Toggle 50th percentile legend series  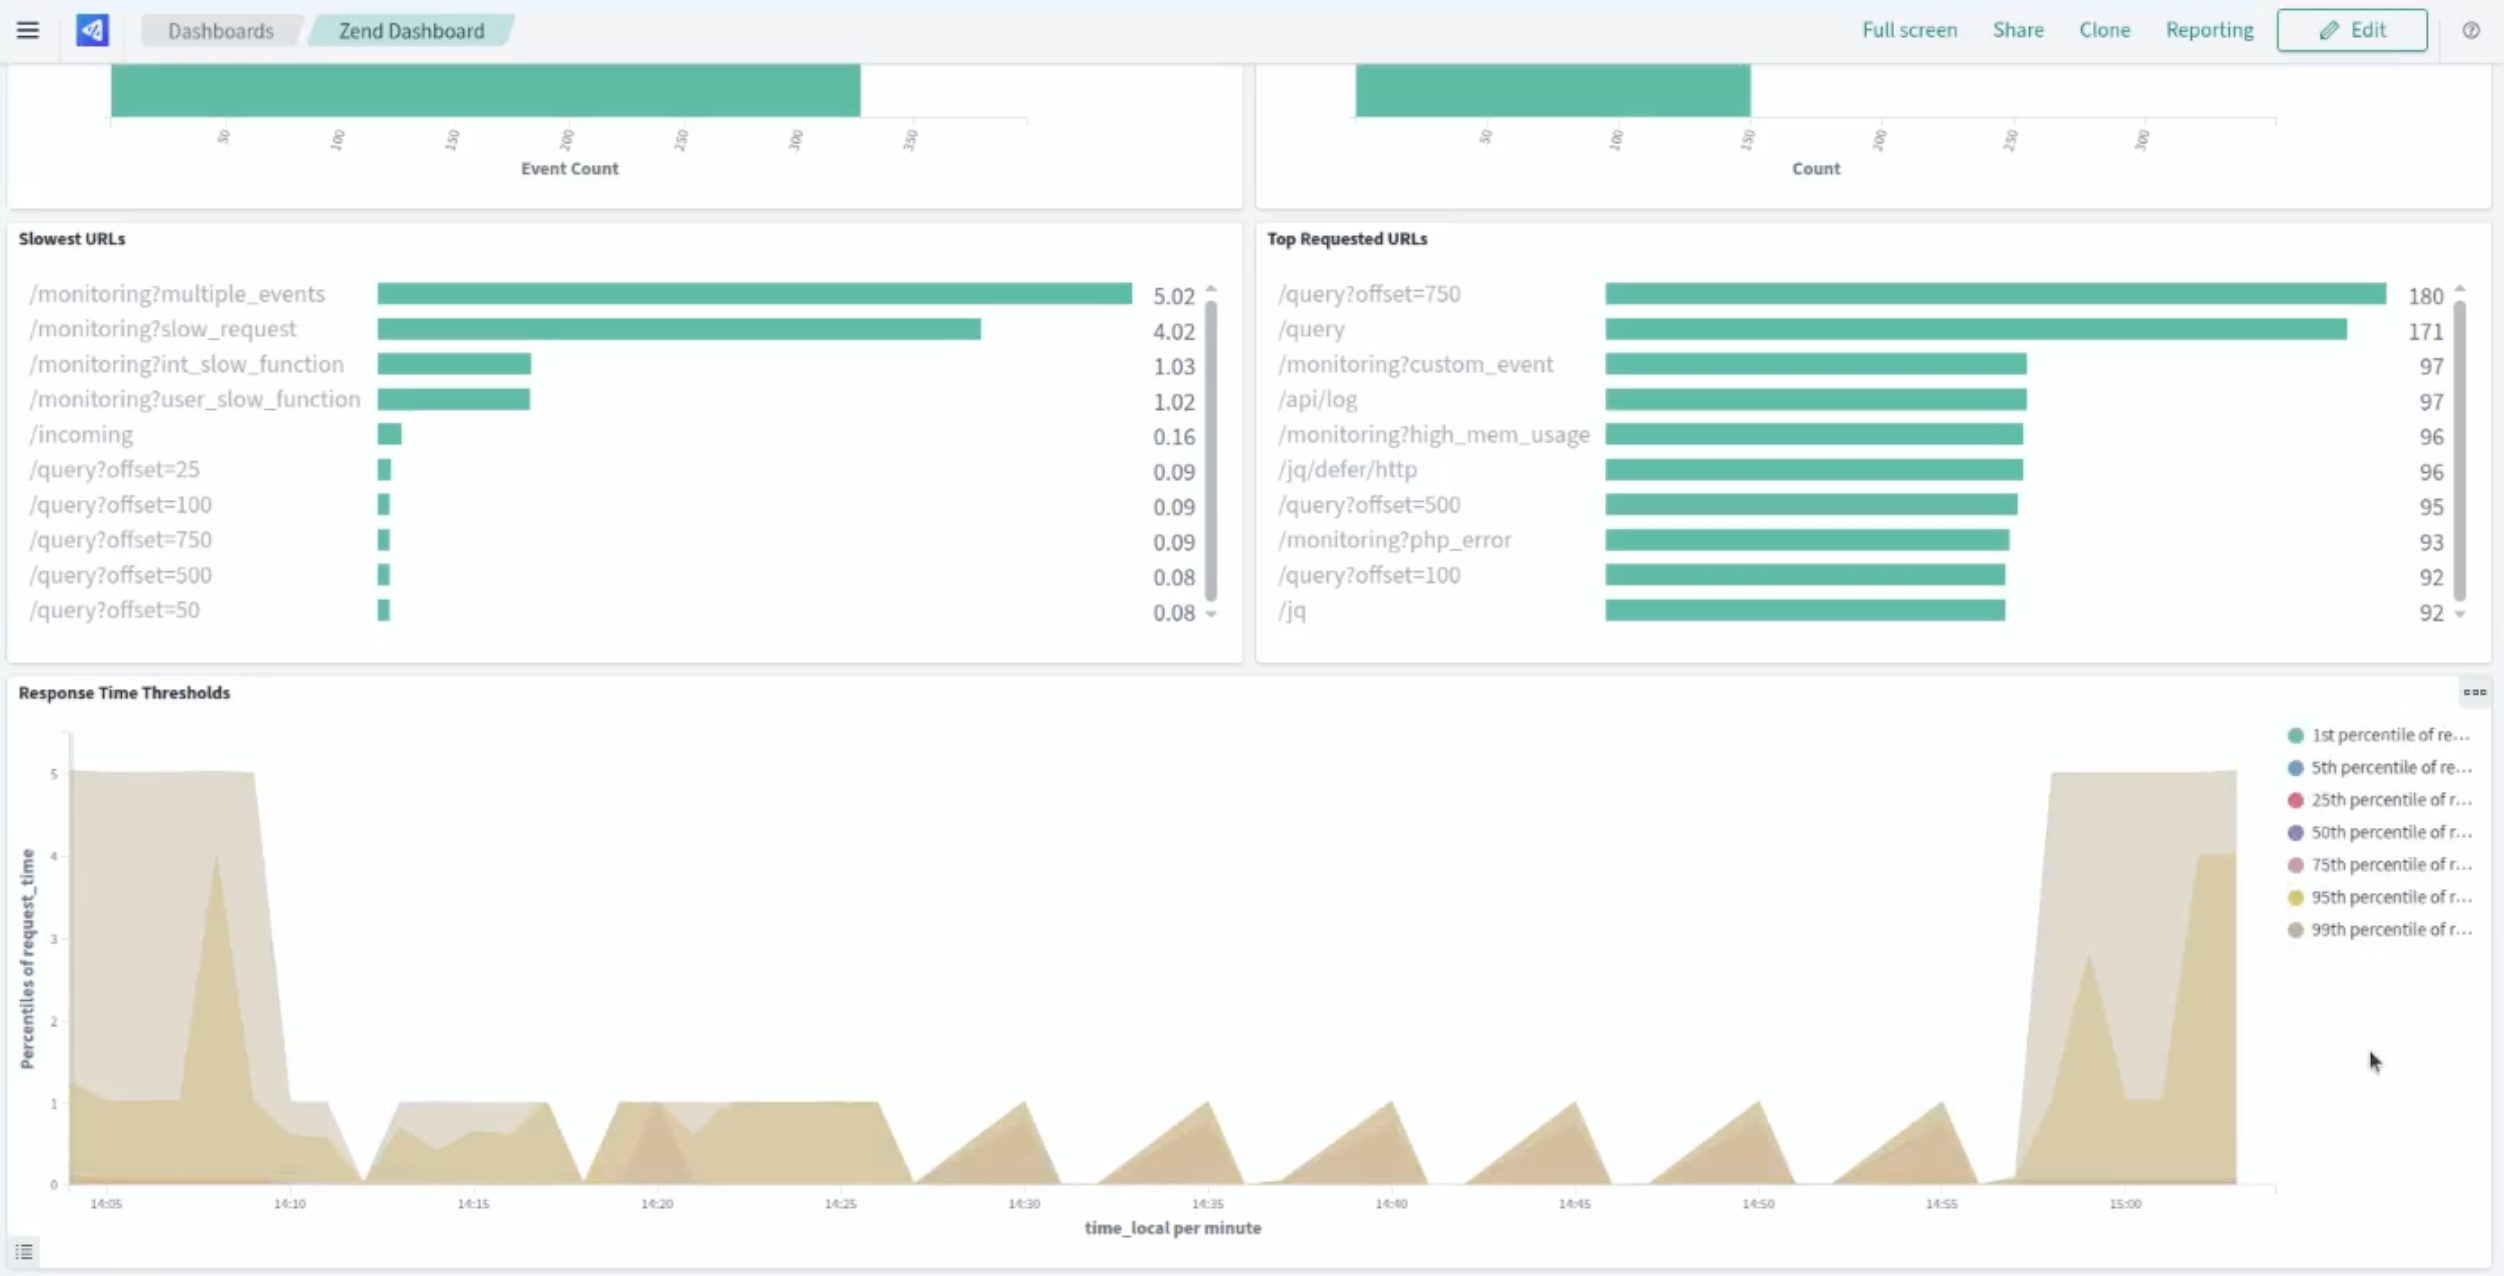click(x=2390, y=832)
